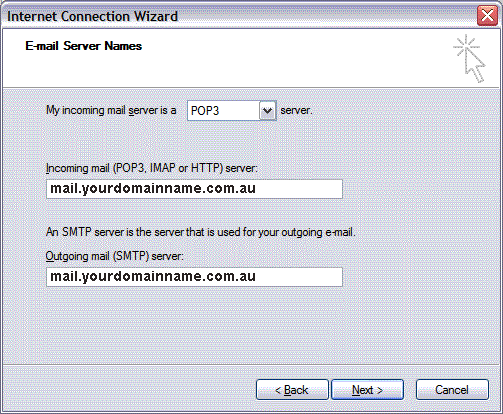The image size is (503, 414).
Task: Close the Internet Connection Wizard window
Action: click(487, 16)
